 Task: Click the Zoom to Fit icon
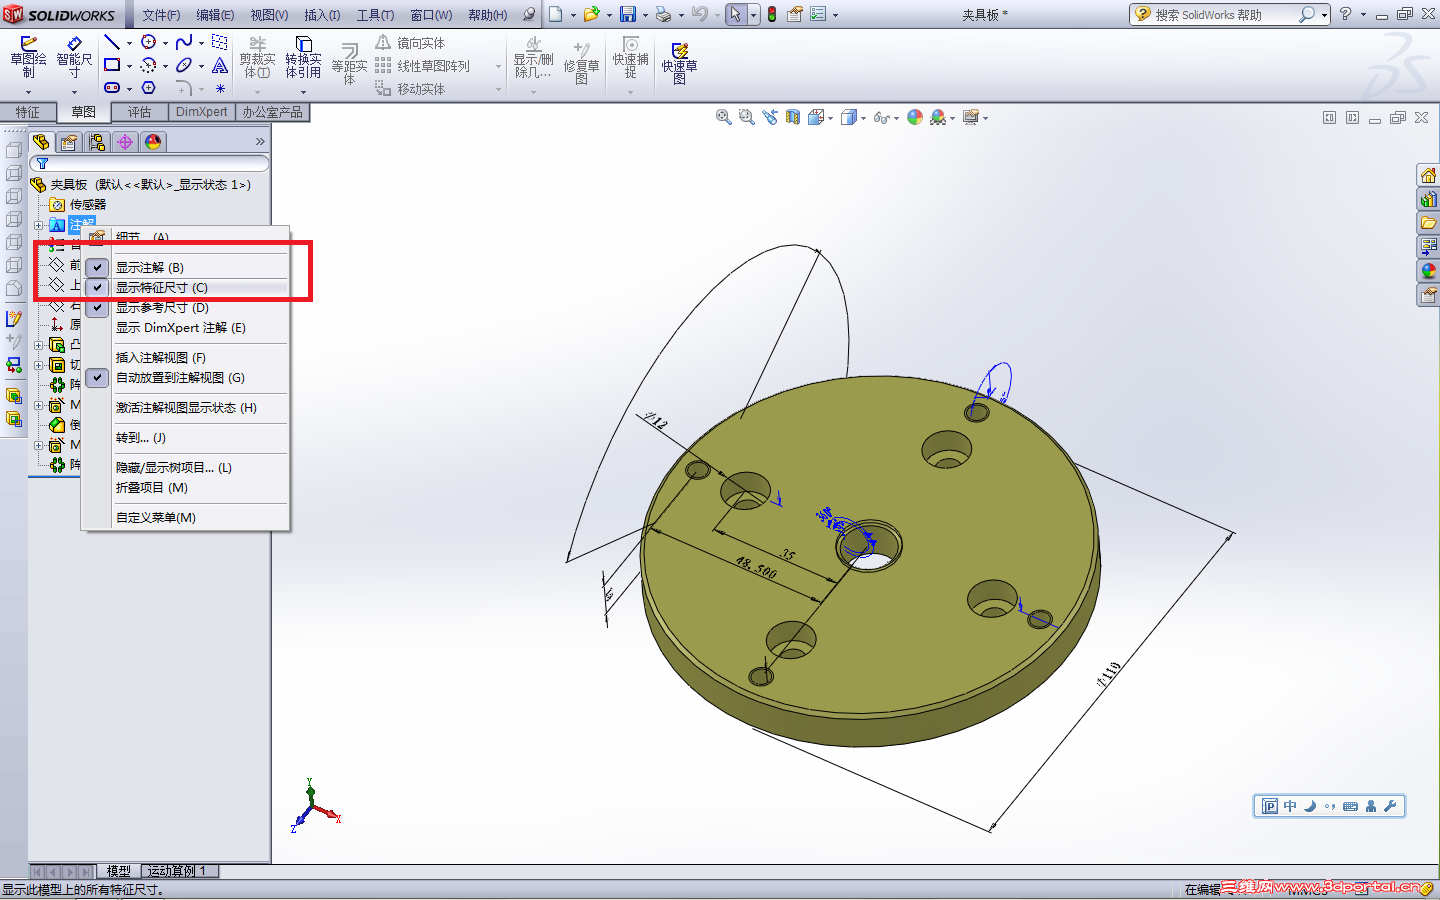723,117
